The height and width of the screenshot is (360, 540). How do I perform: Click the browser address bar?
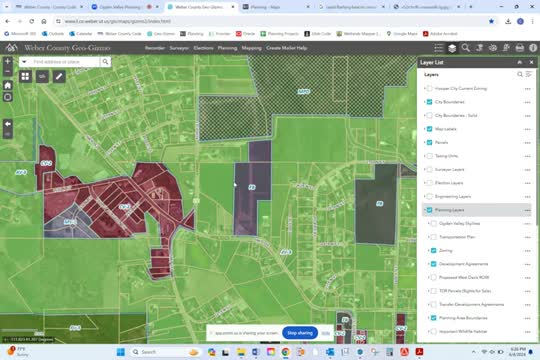(269, 21)
